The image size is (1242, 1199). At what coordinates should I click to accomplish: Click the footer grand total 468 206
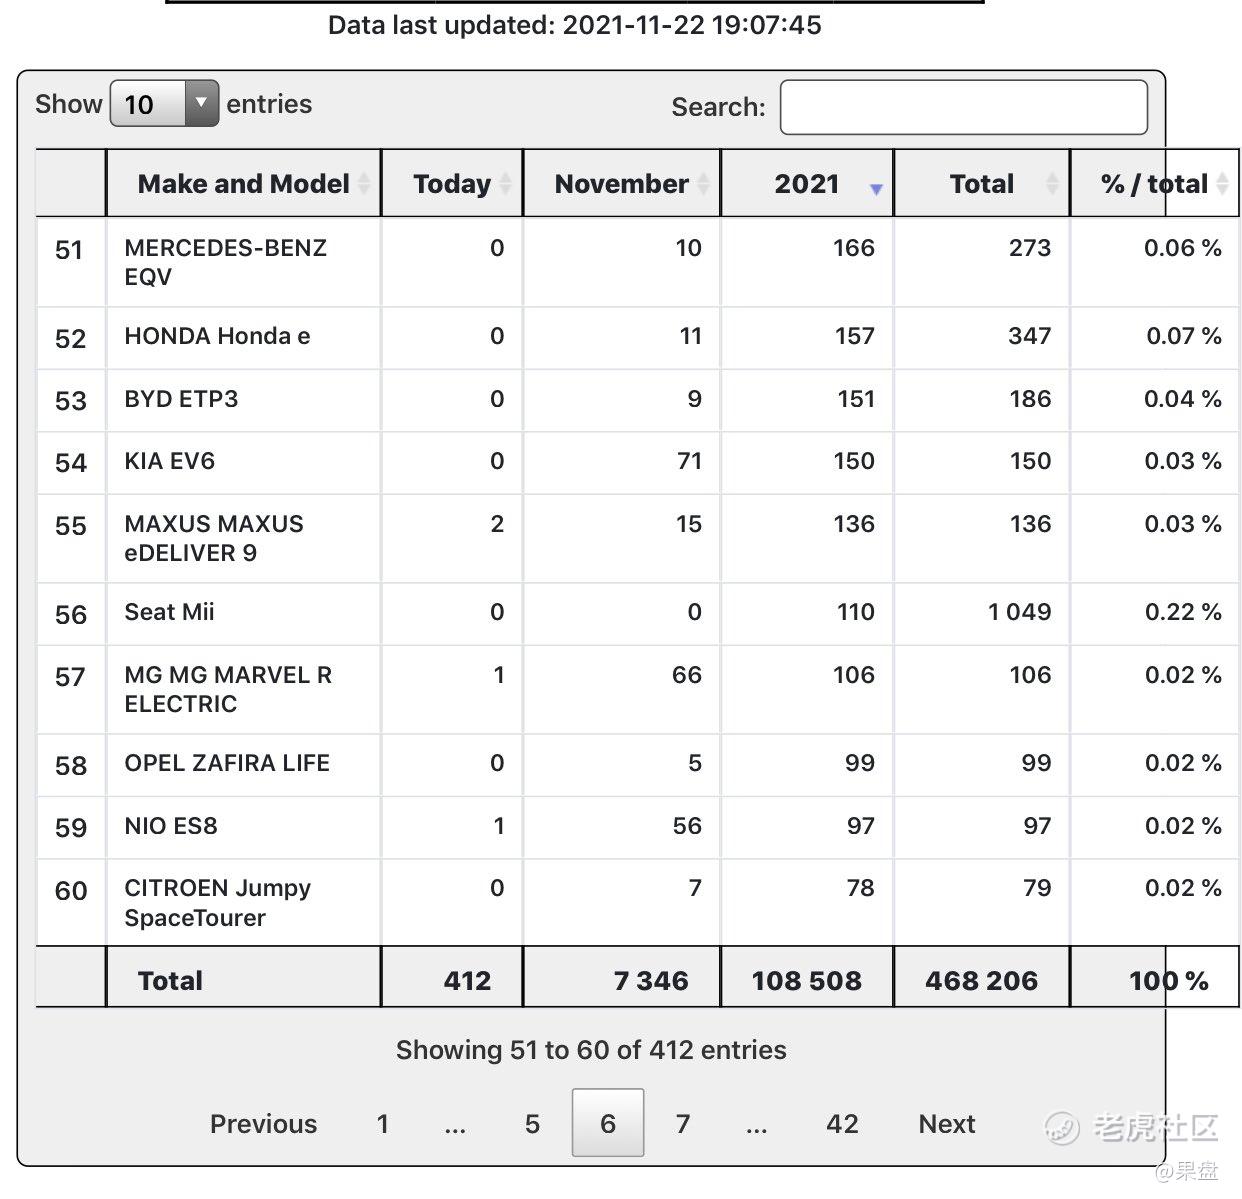982,980
